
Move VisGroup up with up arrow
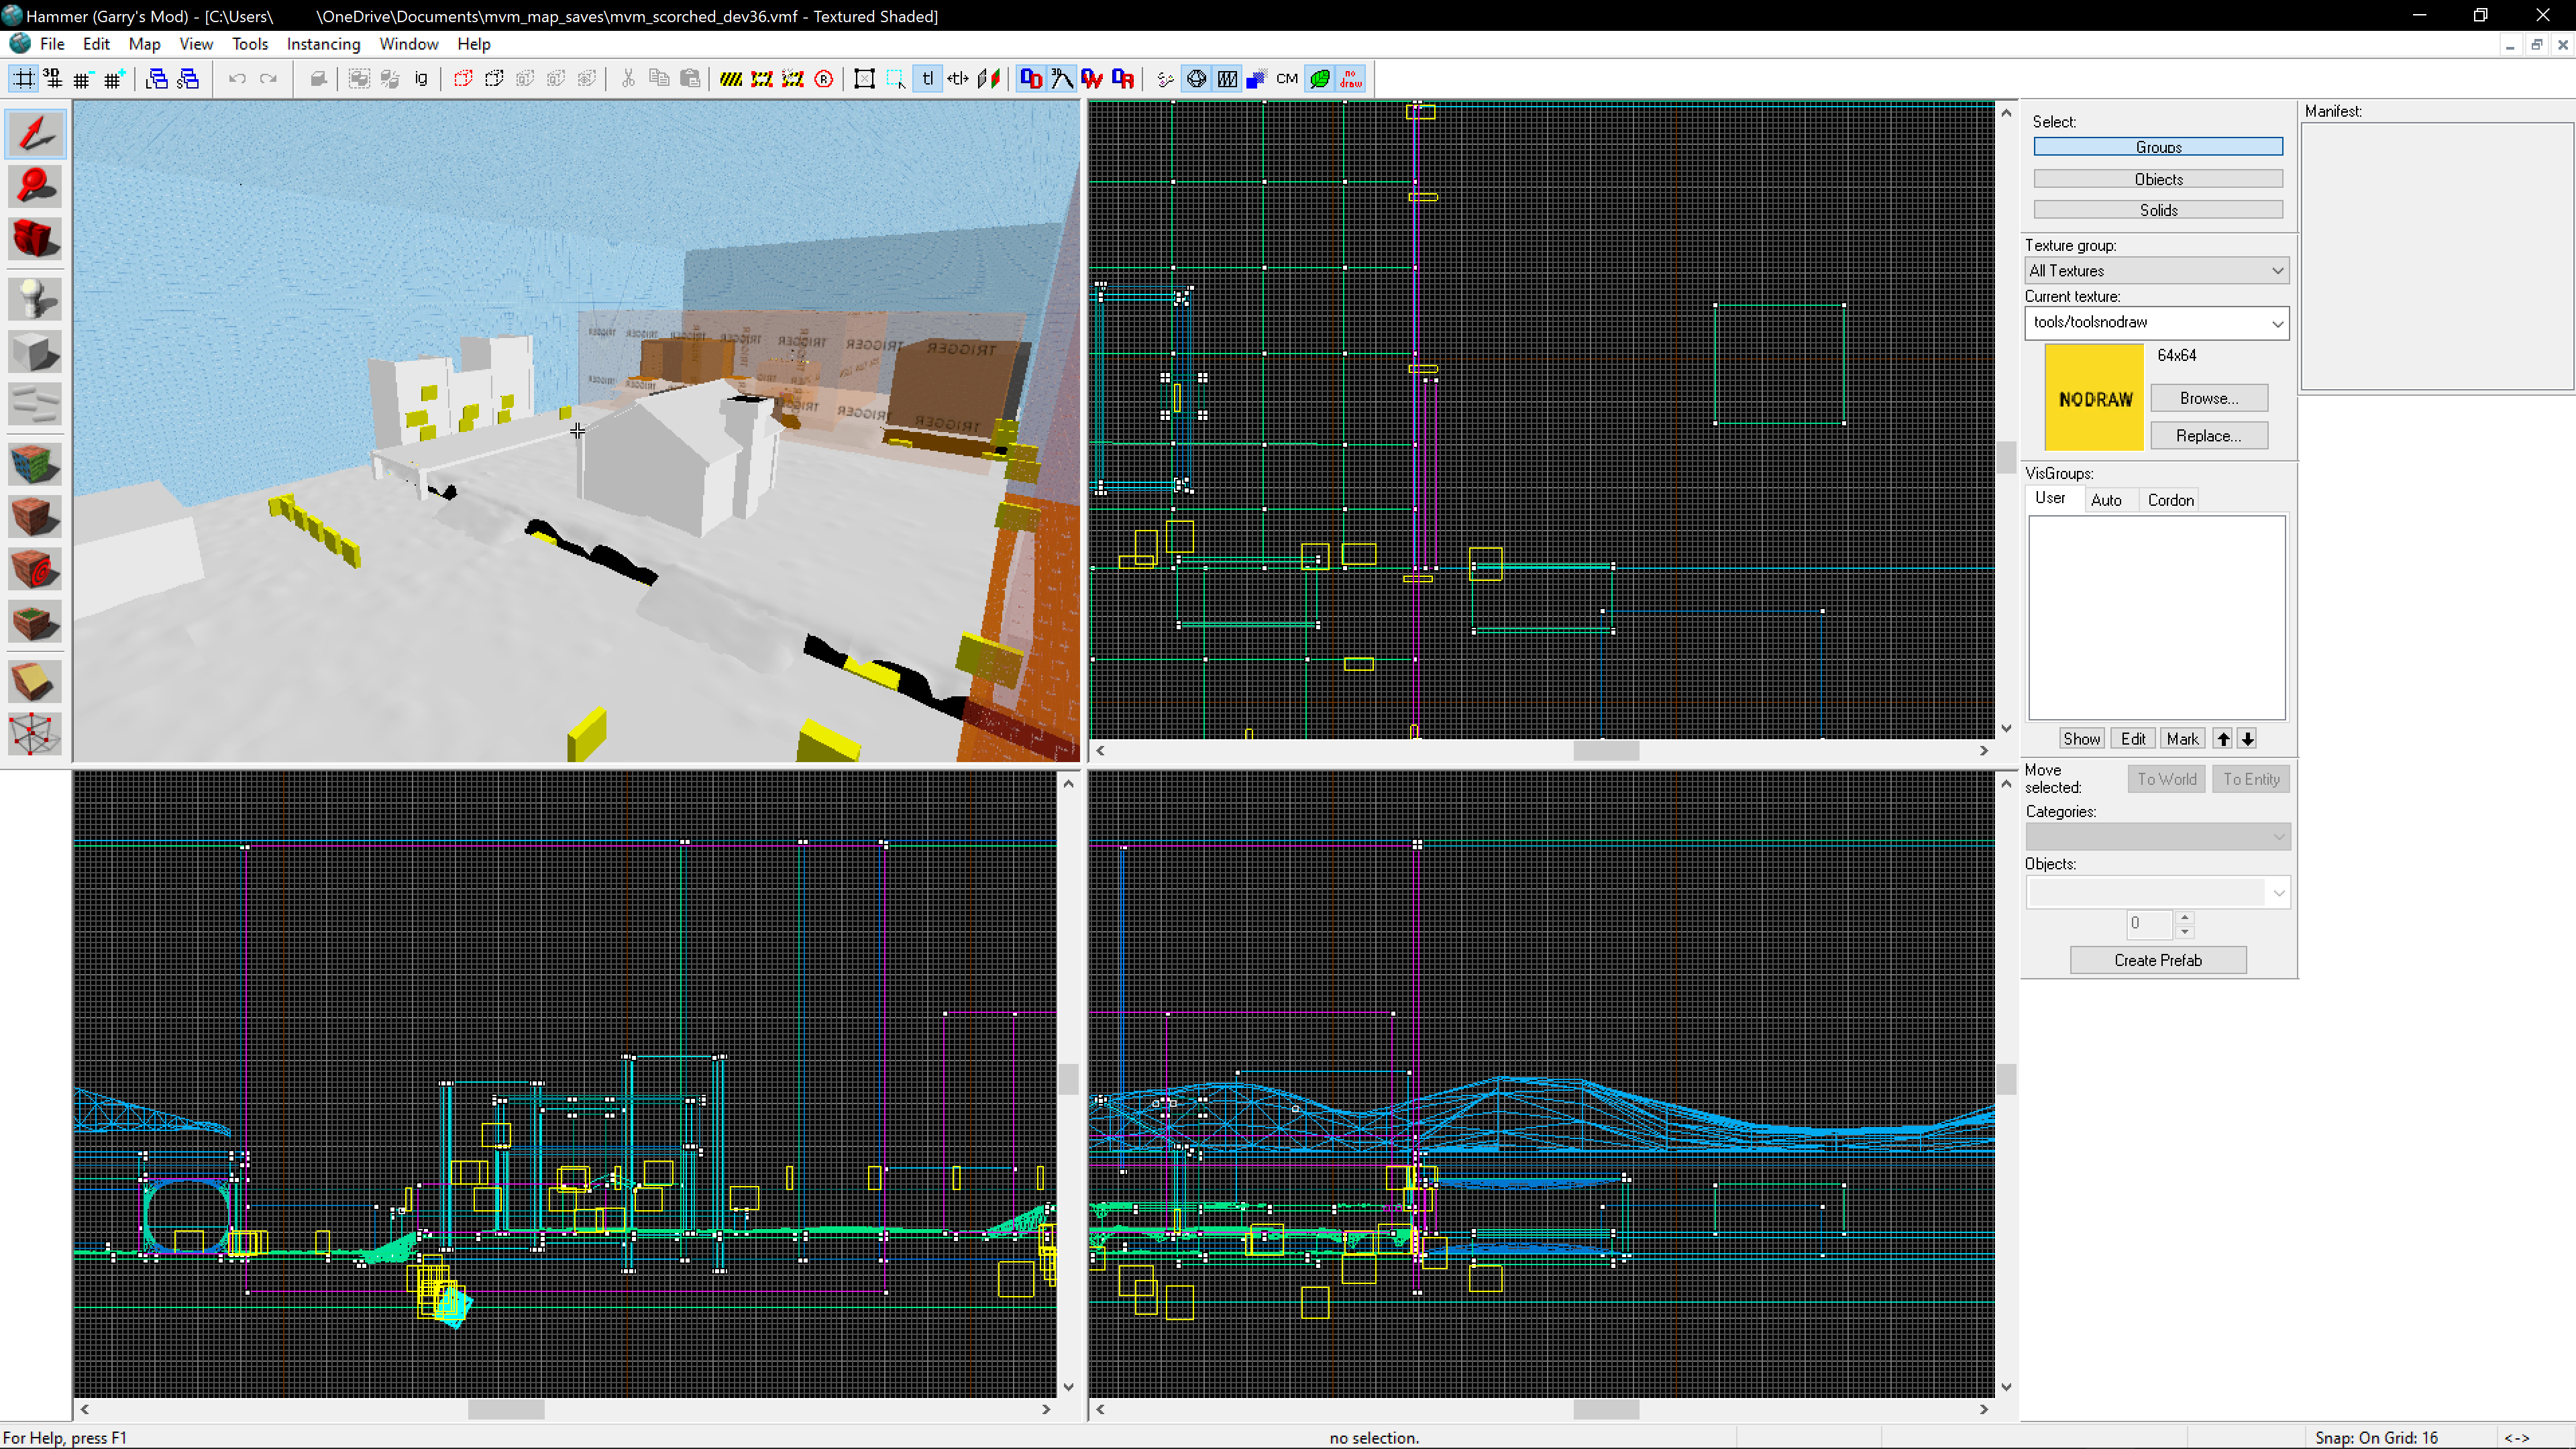(x=2223, y=739)
